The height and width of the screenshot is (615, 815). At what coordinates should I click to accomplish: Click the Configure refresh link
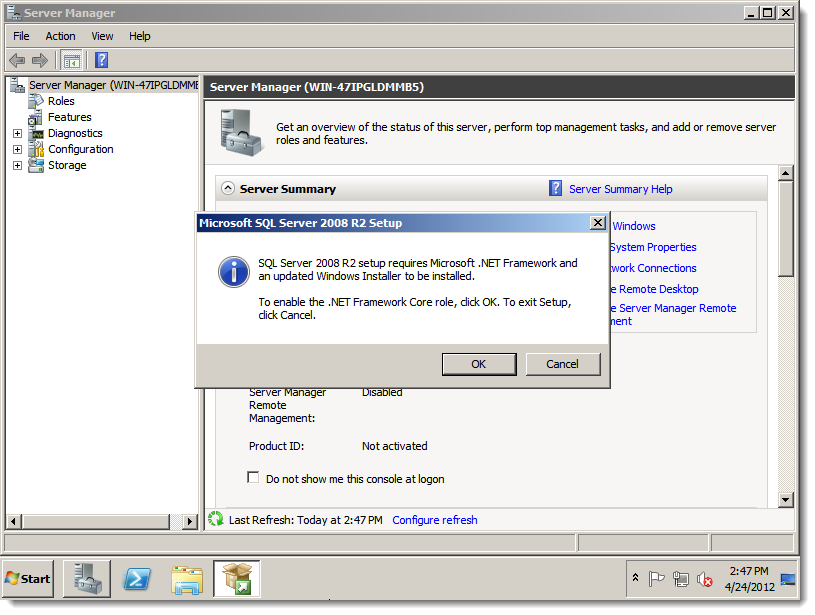click(435, 520)
